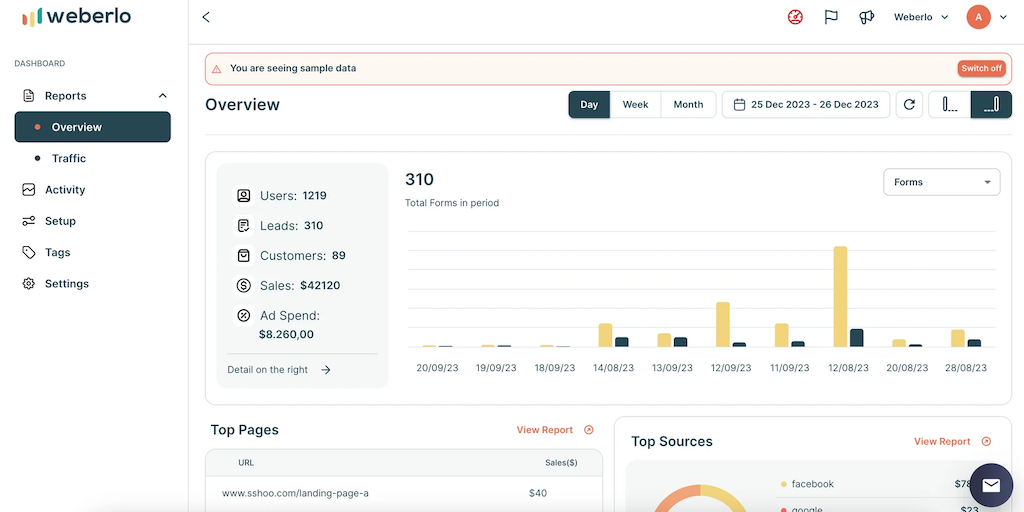Switch off sample data

tap(980, 69)
